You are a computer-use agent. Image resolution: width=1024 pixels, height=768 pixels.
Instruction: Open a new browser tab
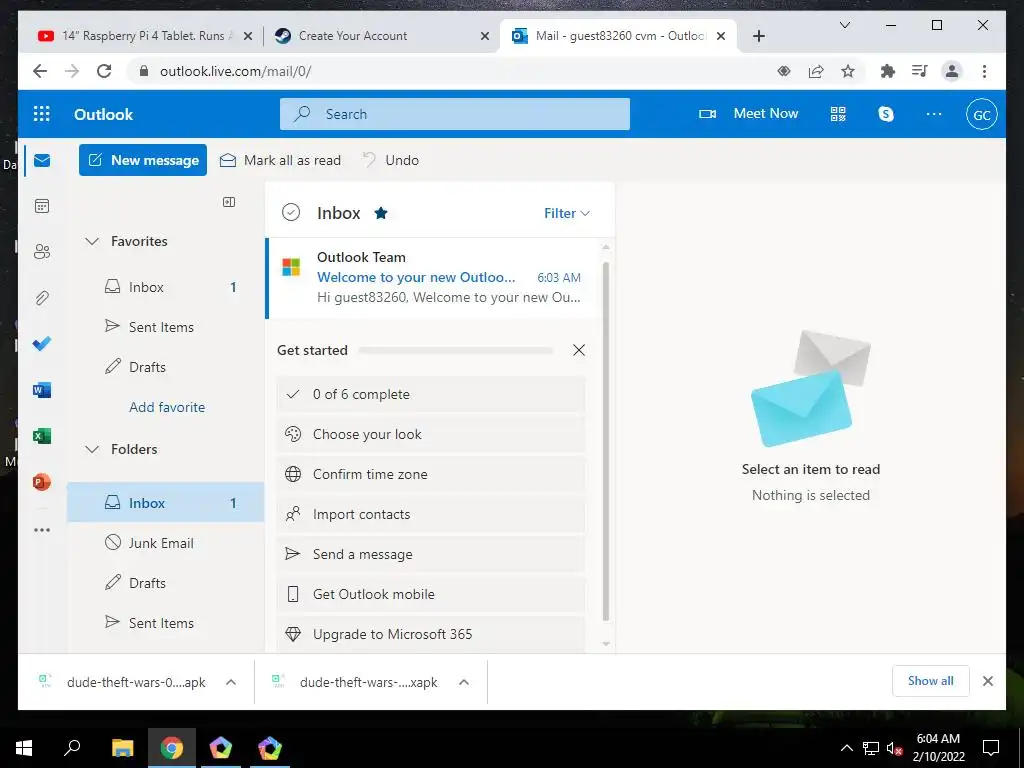point(758,36)
